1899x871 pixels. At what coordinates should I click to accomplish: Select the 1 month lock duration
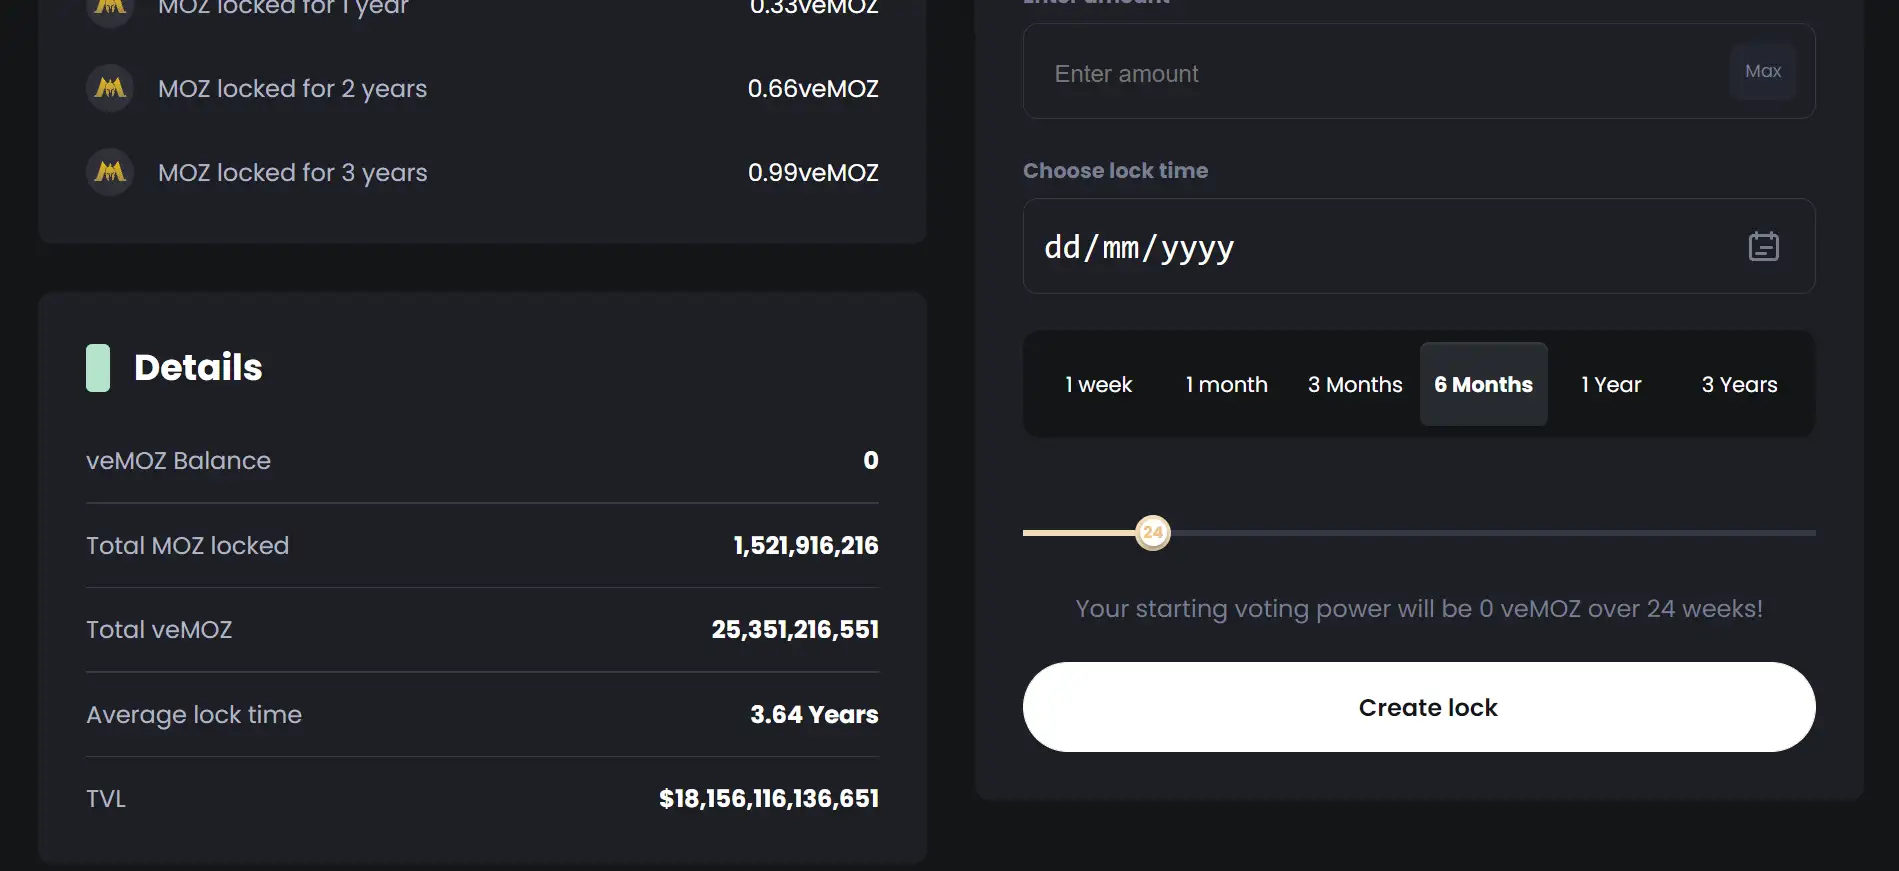point(1226,385)
